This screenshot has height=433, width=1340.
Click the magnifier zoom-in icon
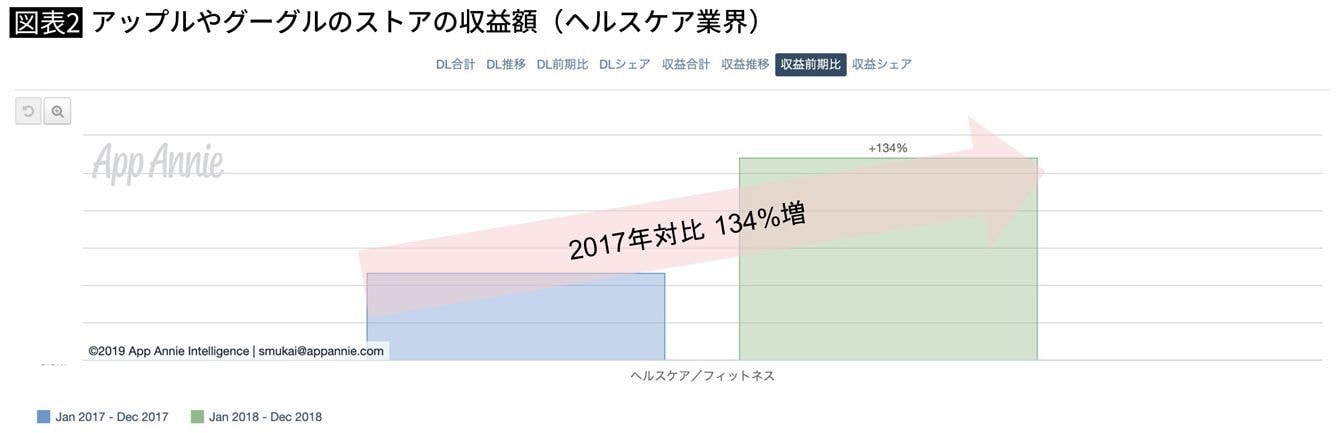[x=57, y=111]
